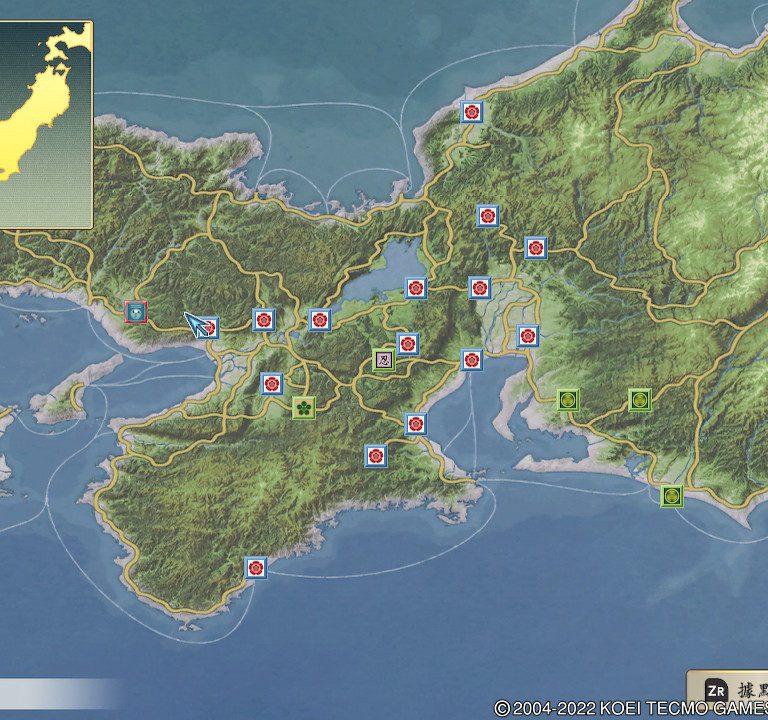Select the red crest castle under the arrow cursor
The image size is (768, 720).
[x=208, y=327]
